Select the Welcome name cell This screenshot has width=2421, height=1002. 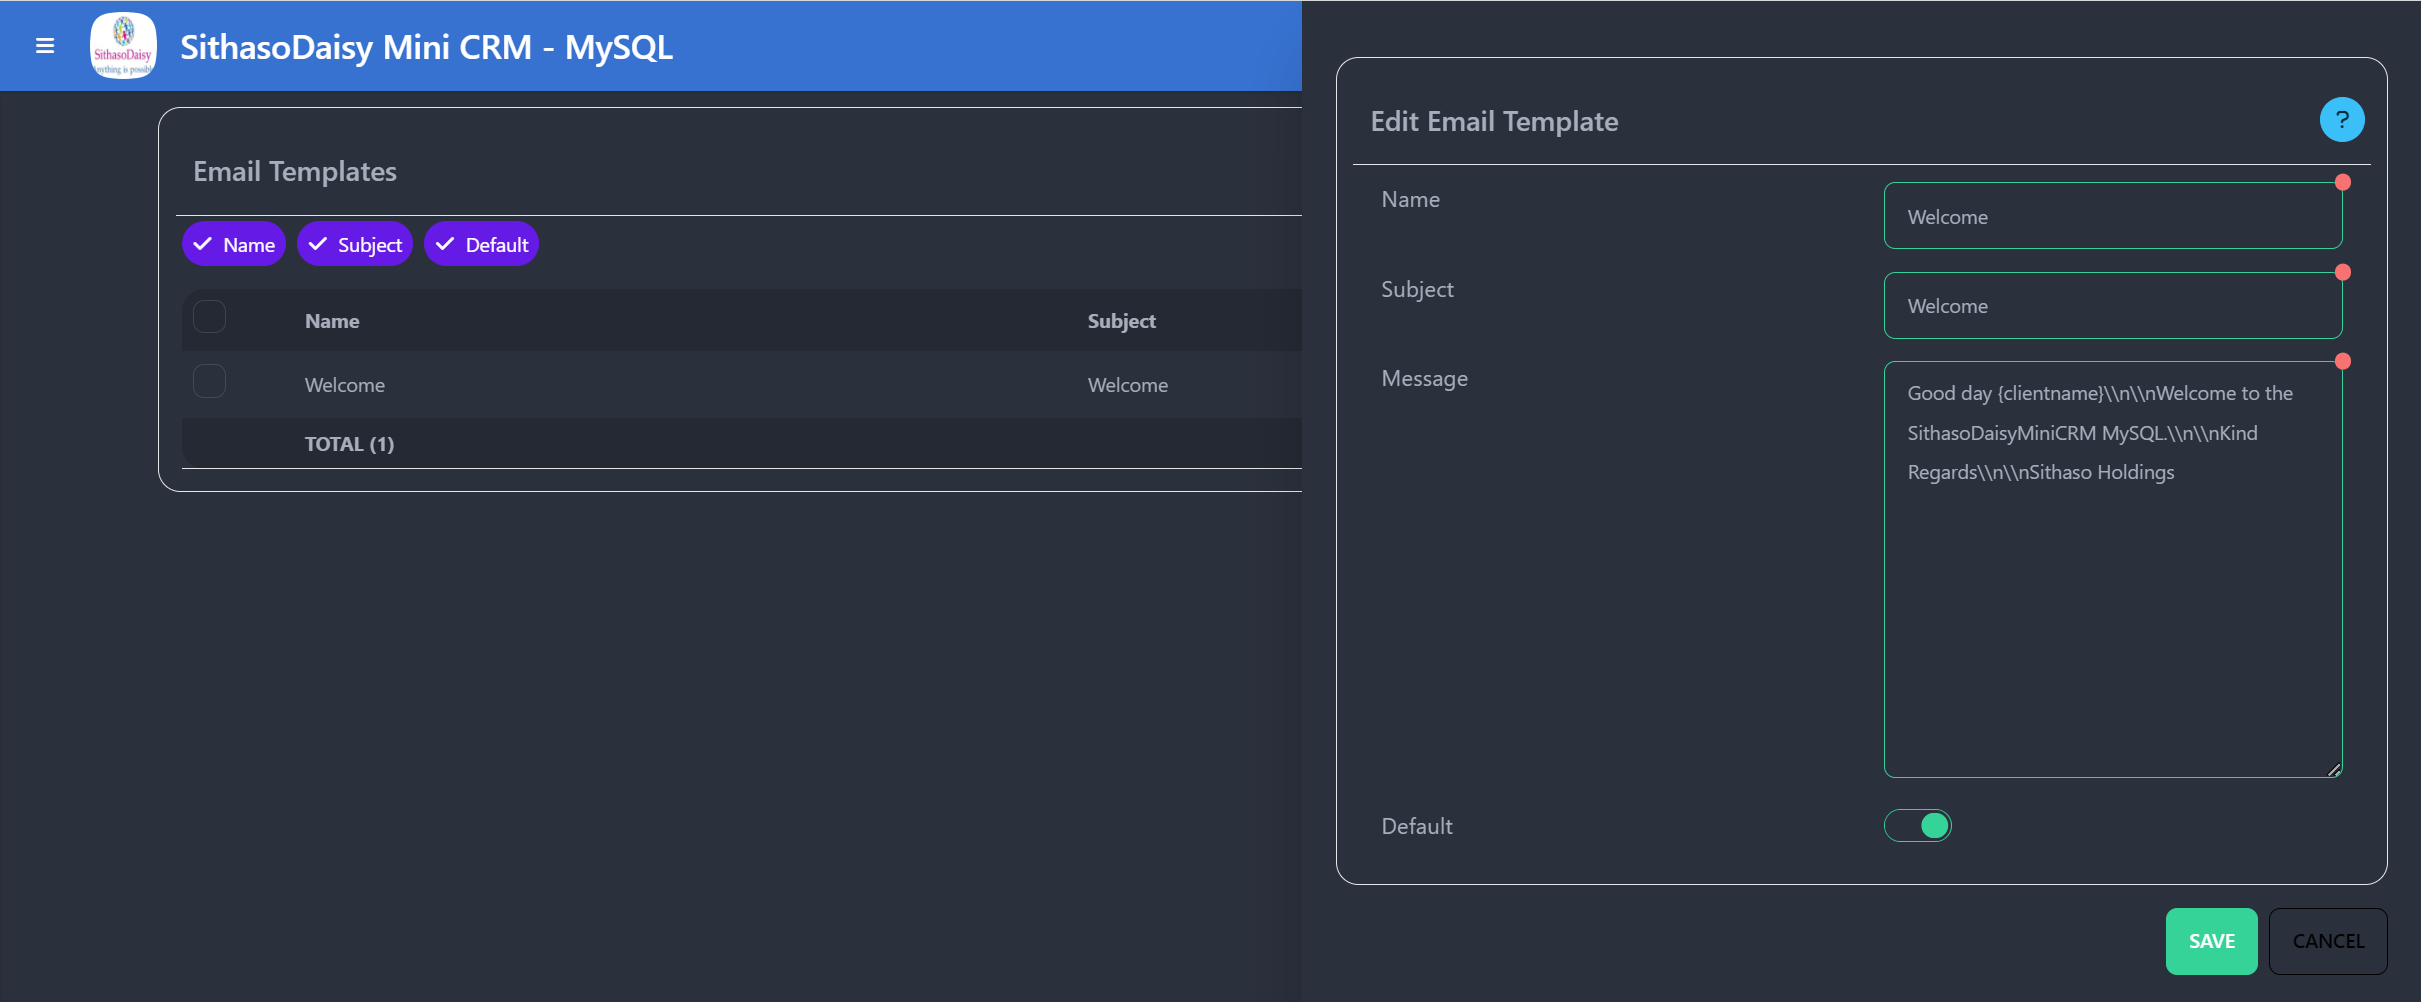tap(345, 385)
